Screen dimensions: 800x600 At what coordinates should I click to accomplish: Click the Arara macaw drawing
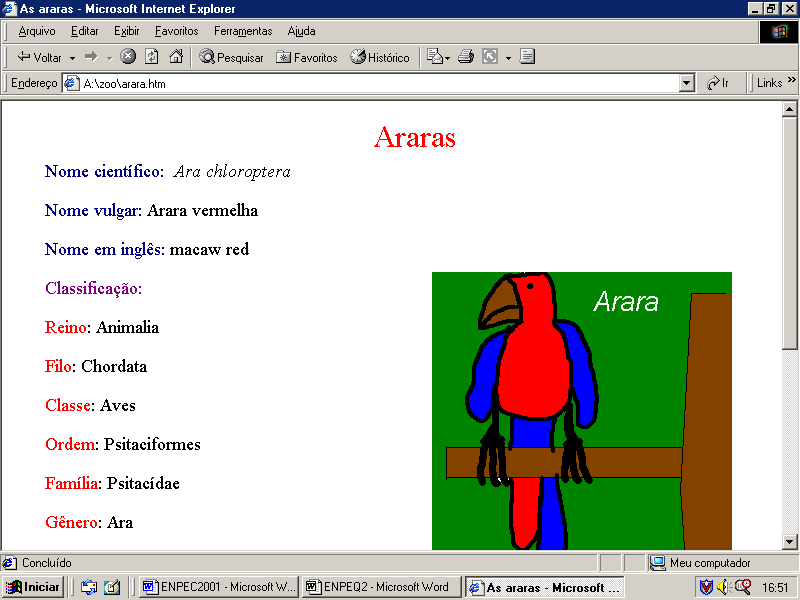click(x=582, y=411)
